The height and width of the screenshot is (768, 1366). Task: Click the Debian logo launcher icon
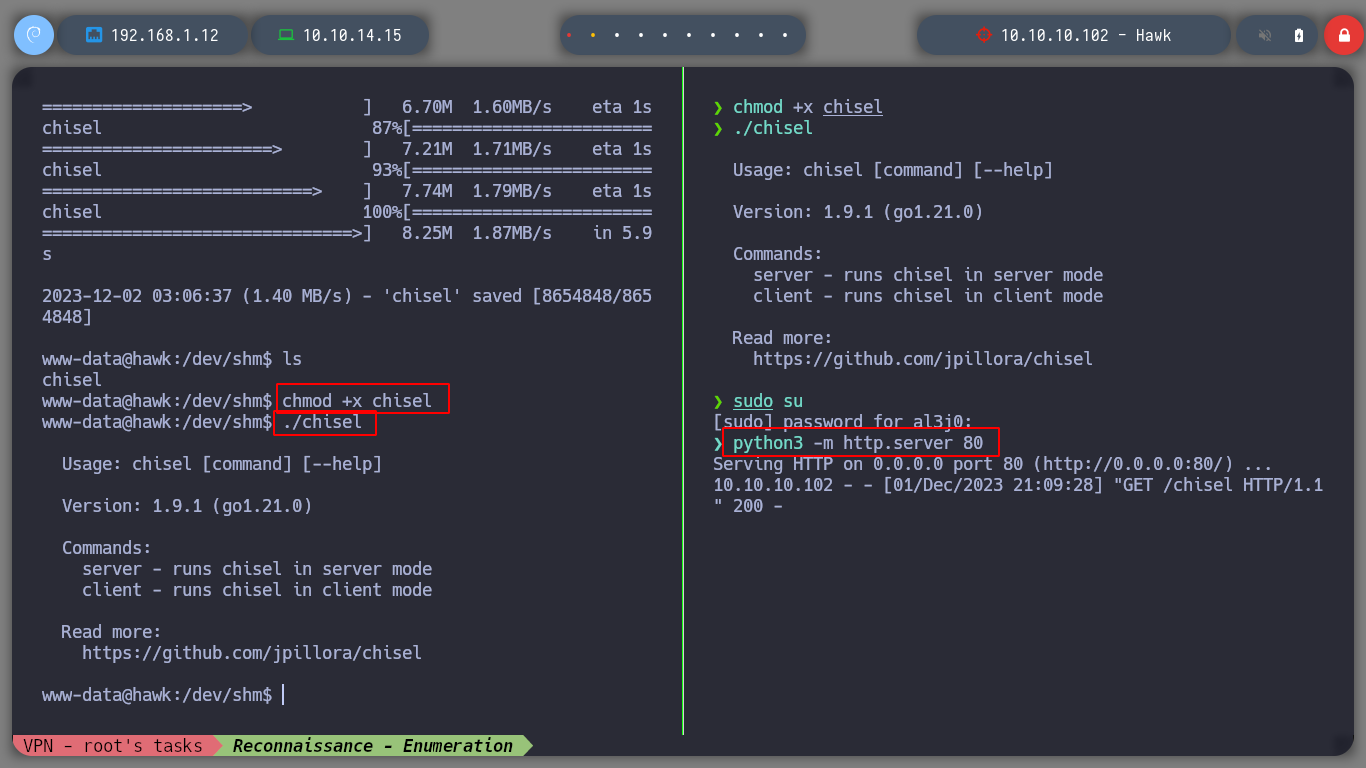[33, 35]
